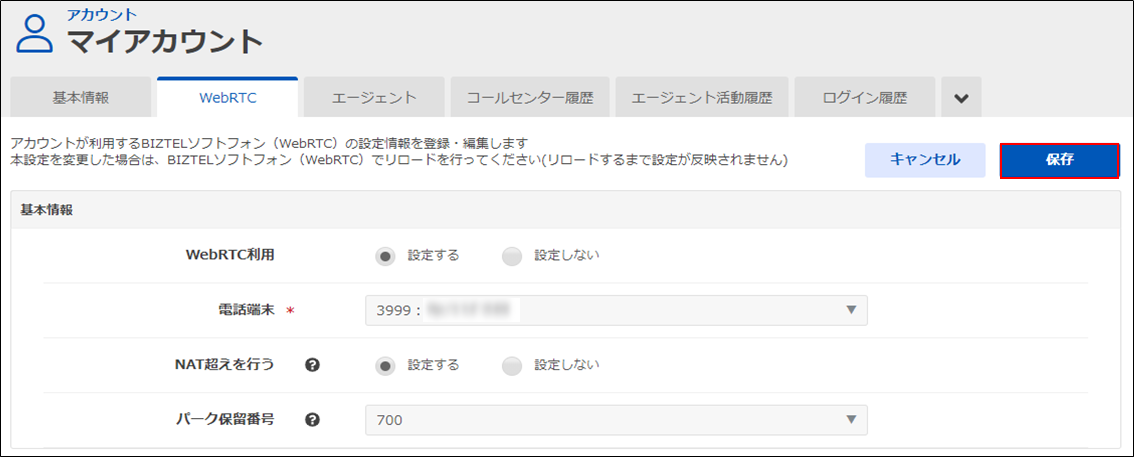Screen dimensions: 1134x457
Task: Select 設定する for WebRTC利用
Action: 384,255
